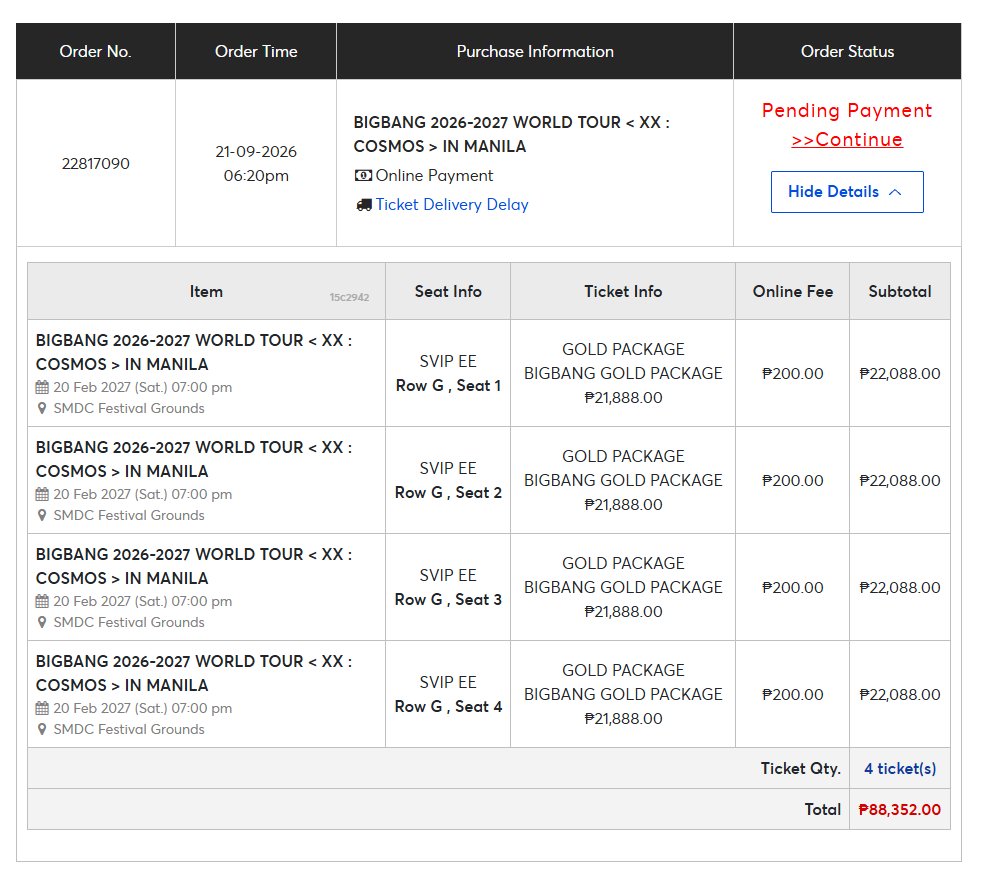This screenshot has width=987, height=877.
Task: Click the Order No. column header
Action: click(x=96, y=52)
